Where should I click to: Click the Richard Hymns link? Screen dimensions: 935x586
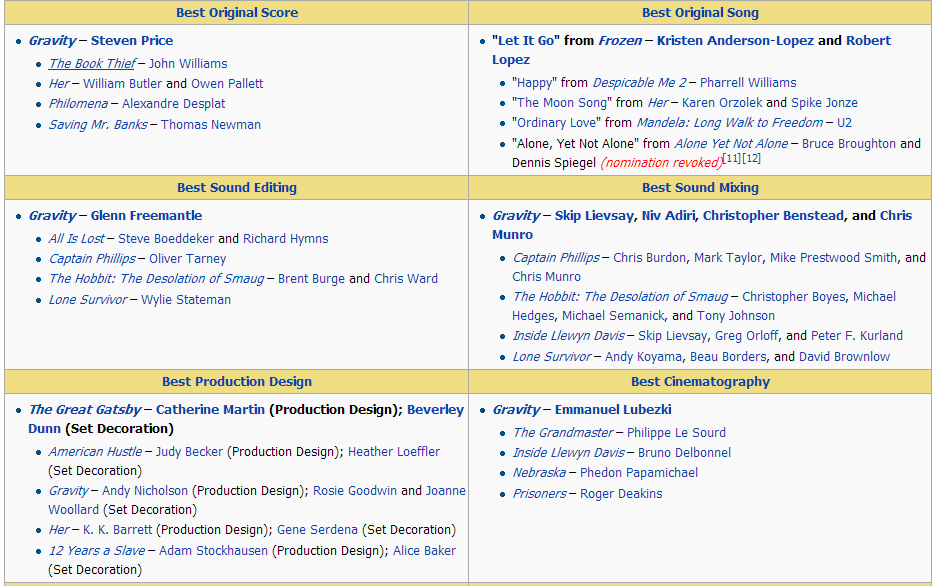point(286,239)
